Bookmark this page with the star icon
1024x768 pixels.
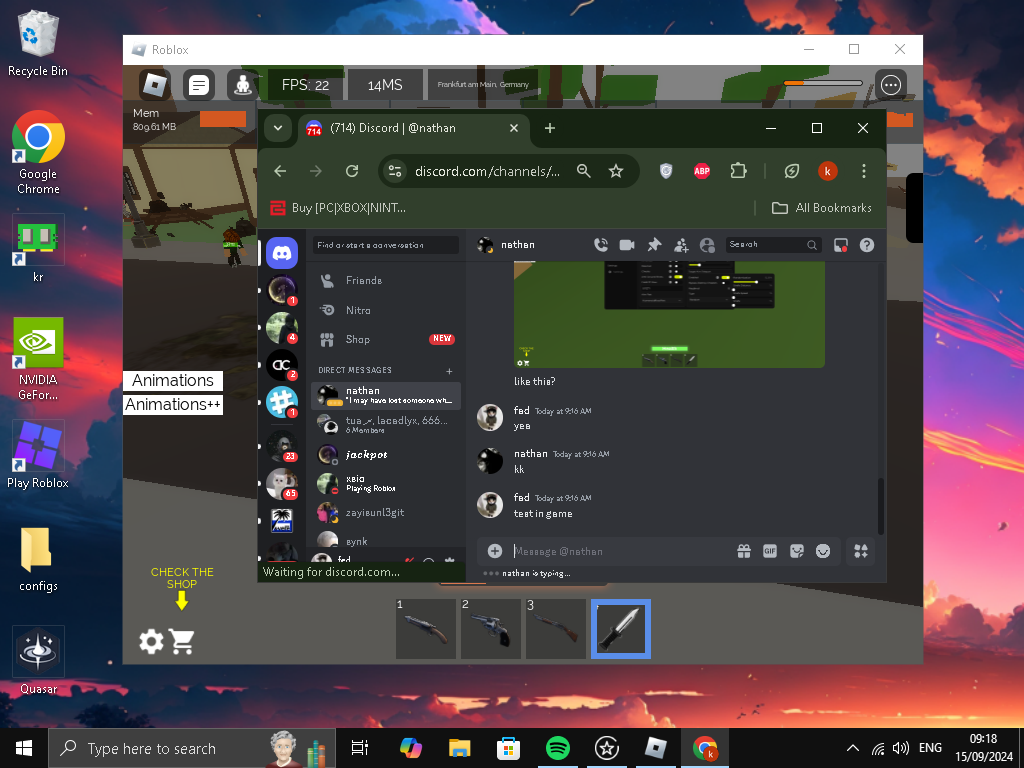click(616, 171)
